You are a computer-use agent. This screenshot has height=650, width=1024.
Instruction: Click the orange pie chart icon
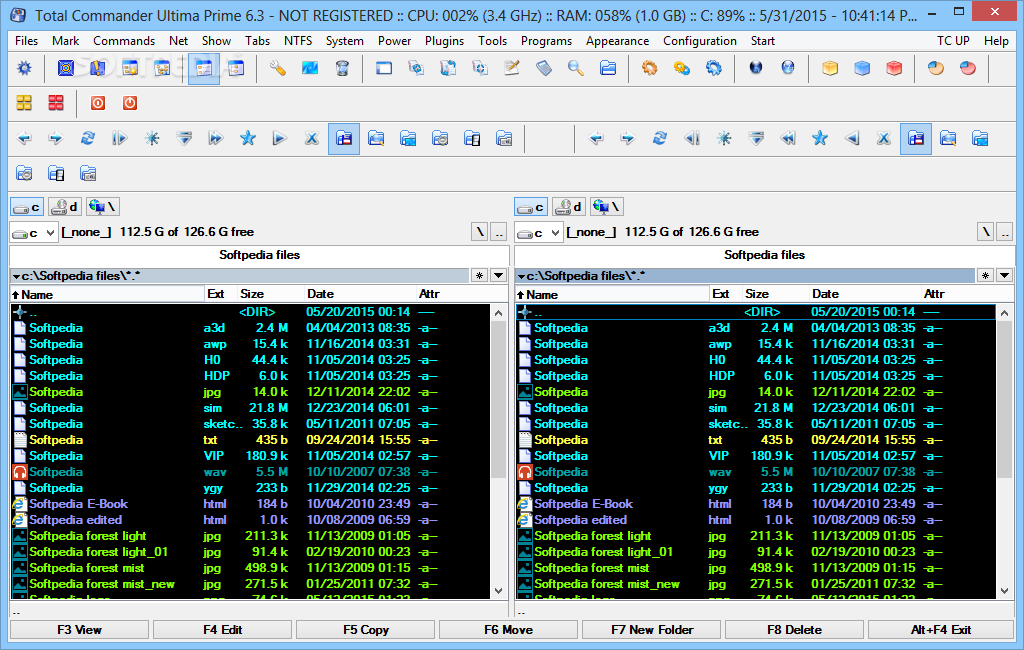(x=936, y=68)
